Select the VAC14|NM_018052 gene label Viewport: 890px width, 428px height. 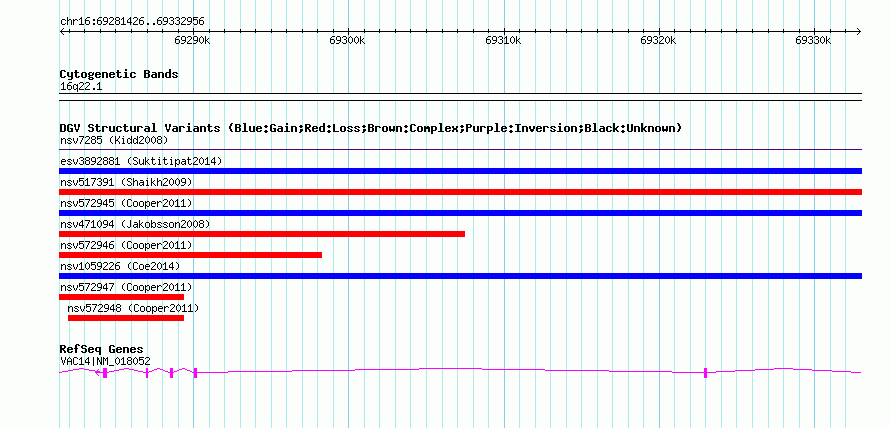[105, 360]
